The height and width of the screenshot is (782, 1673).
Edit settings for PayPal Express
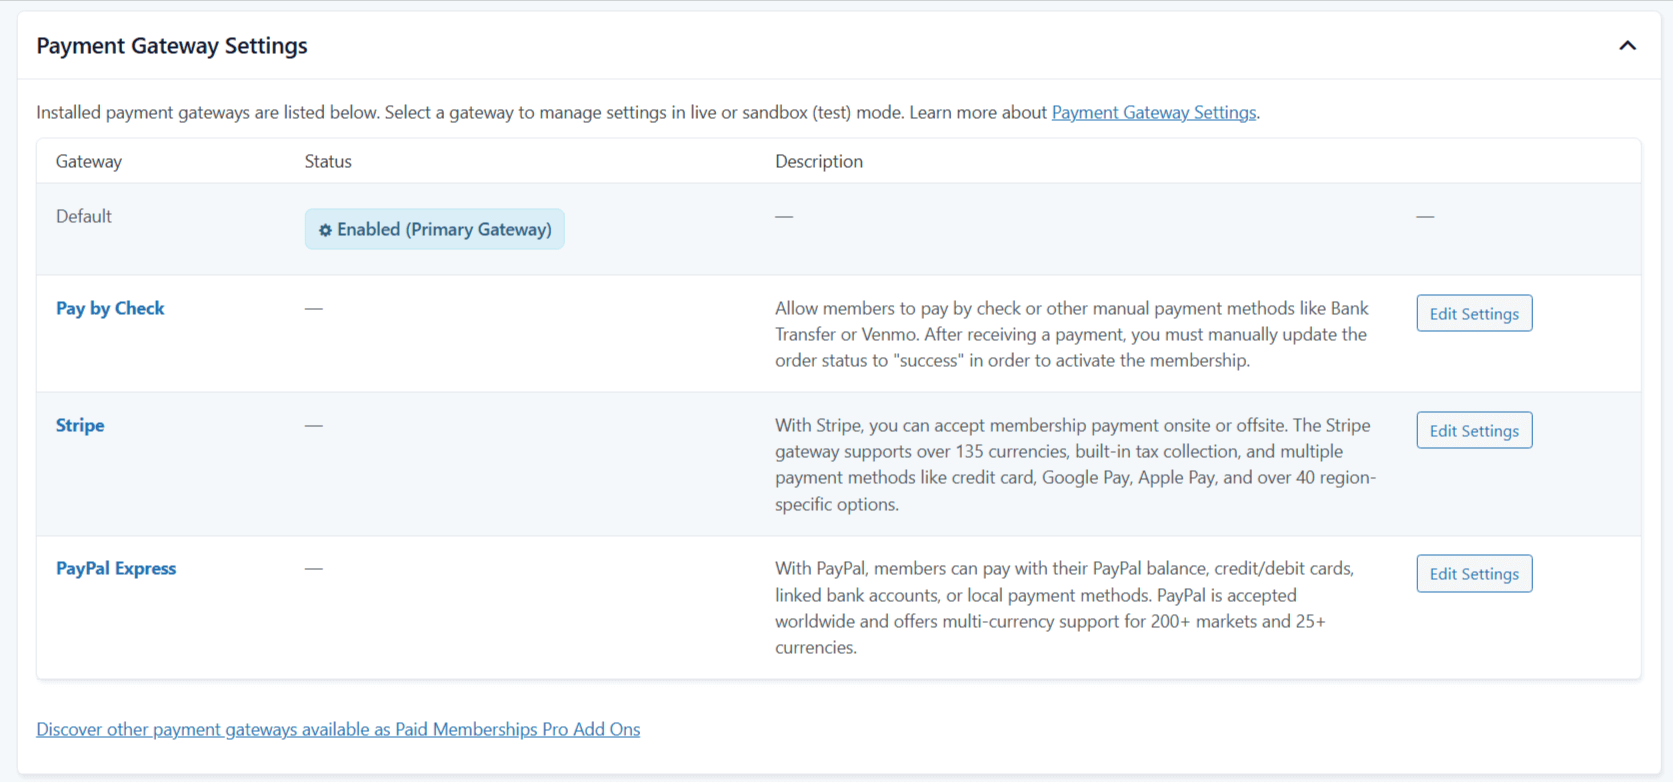pyautogui.click(x=1473, y=573)
